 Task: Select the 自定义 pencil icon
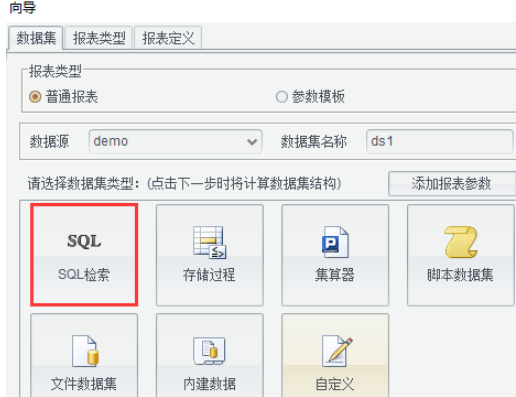pyautogui.click(x=337, y=351)
